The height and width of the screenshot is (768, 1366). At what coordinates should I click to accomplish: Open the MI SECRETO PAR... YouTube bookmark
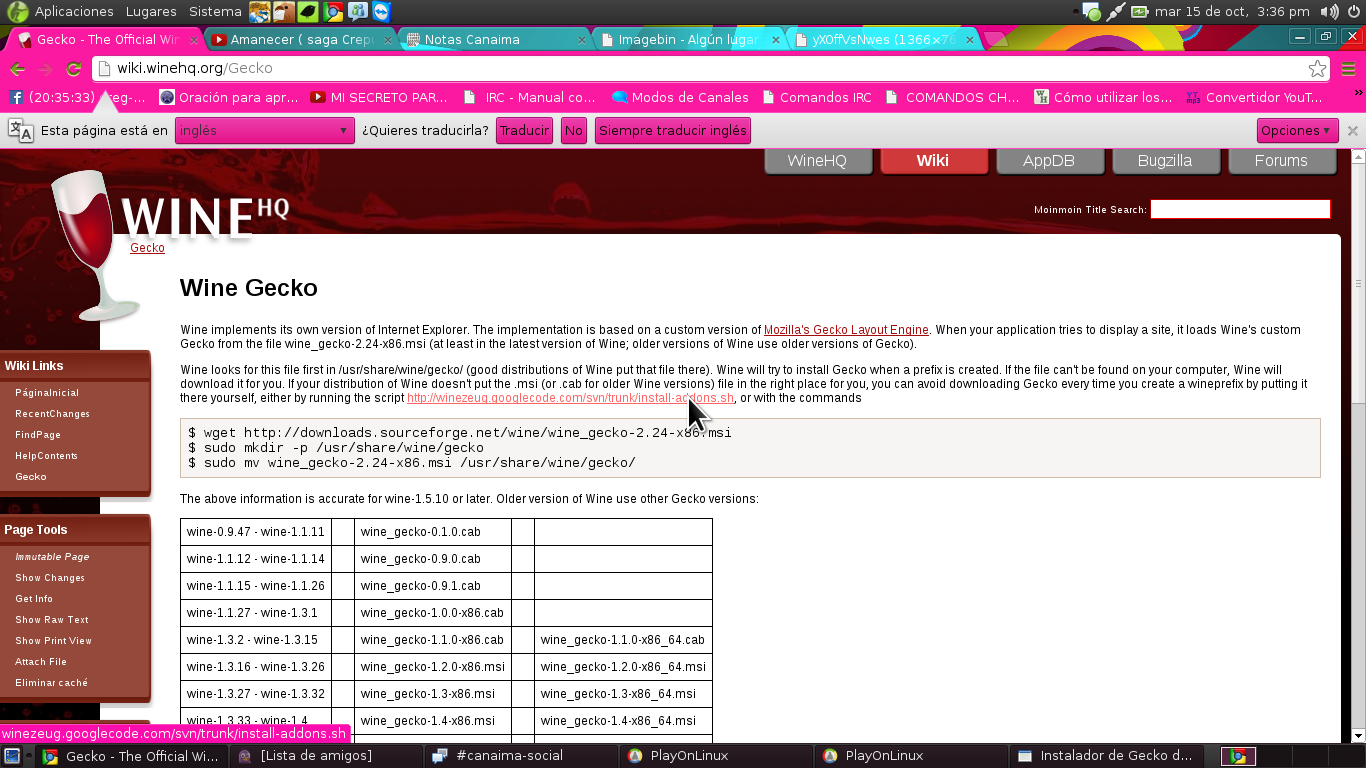379,97
